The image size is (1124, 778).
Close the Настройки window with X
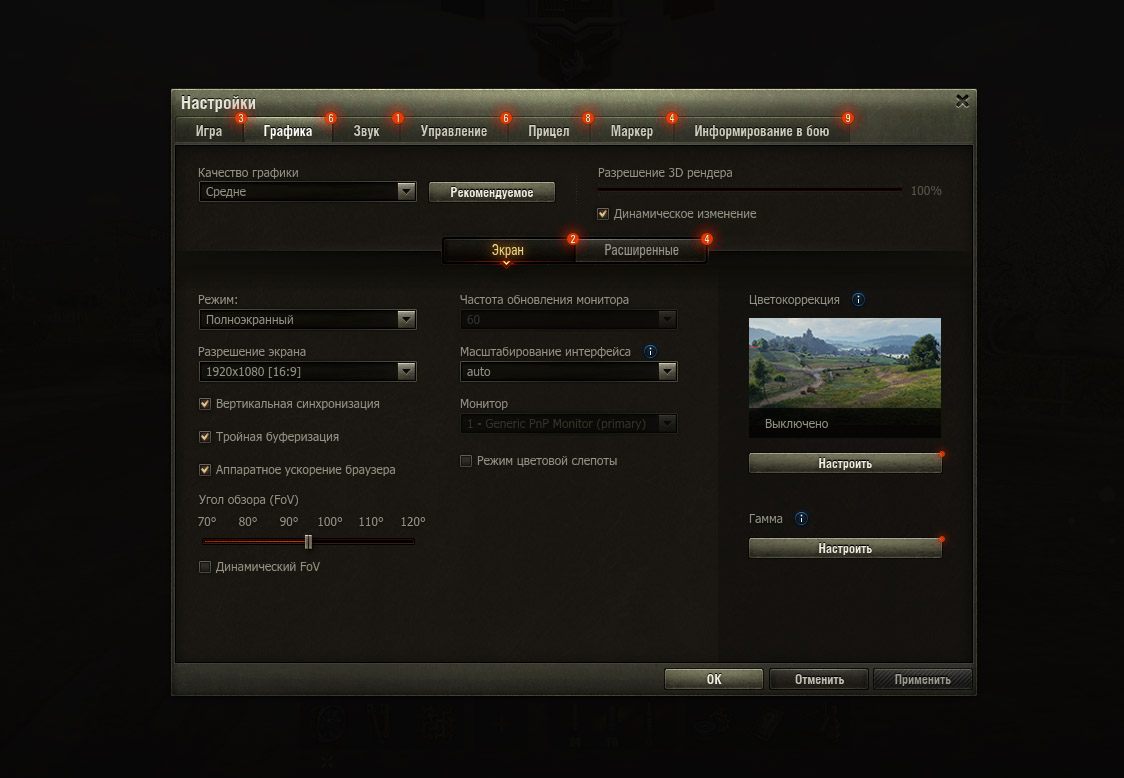tap(962, 101)
